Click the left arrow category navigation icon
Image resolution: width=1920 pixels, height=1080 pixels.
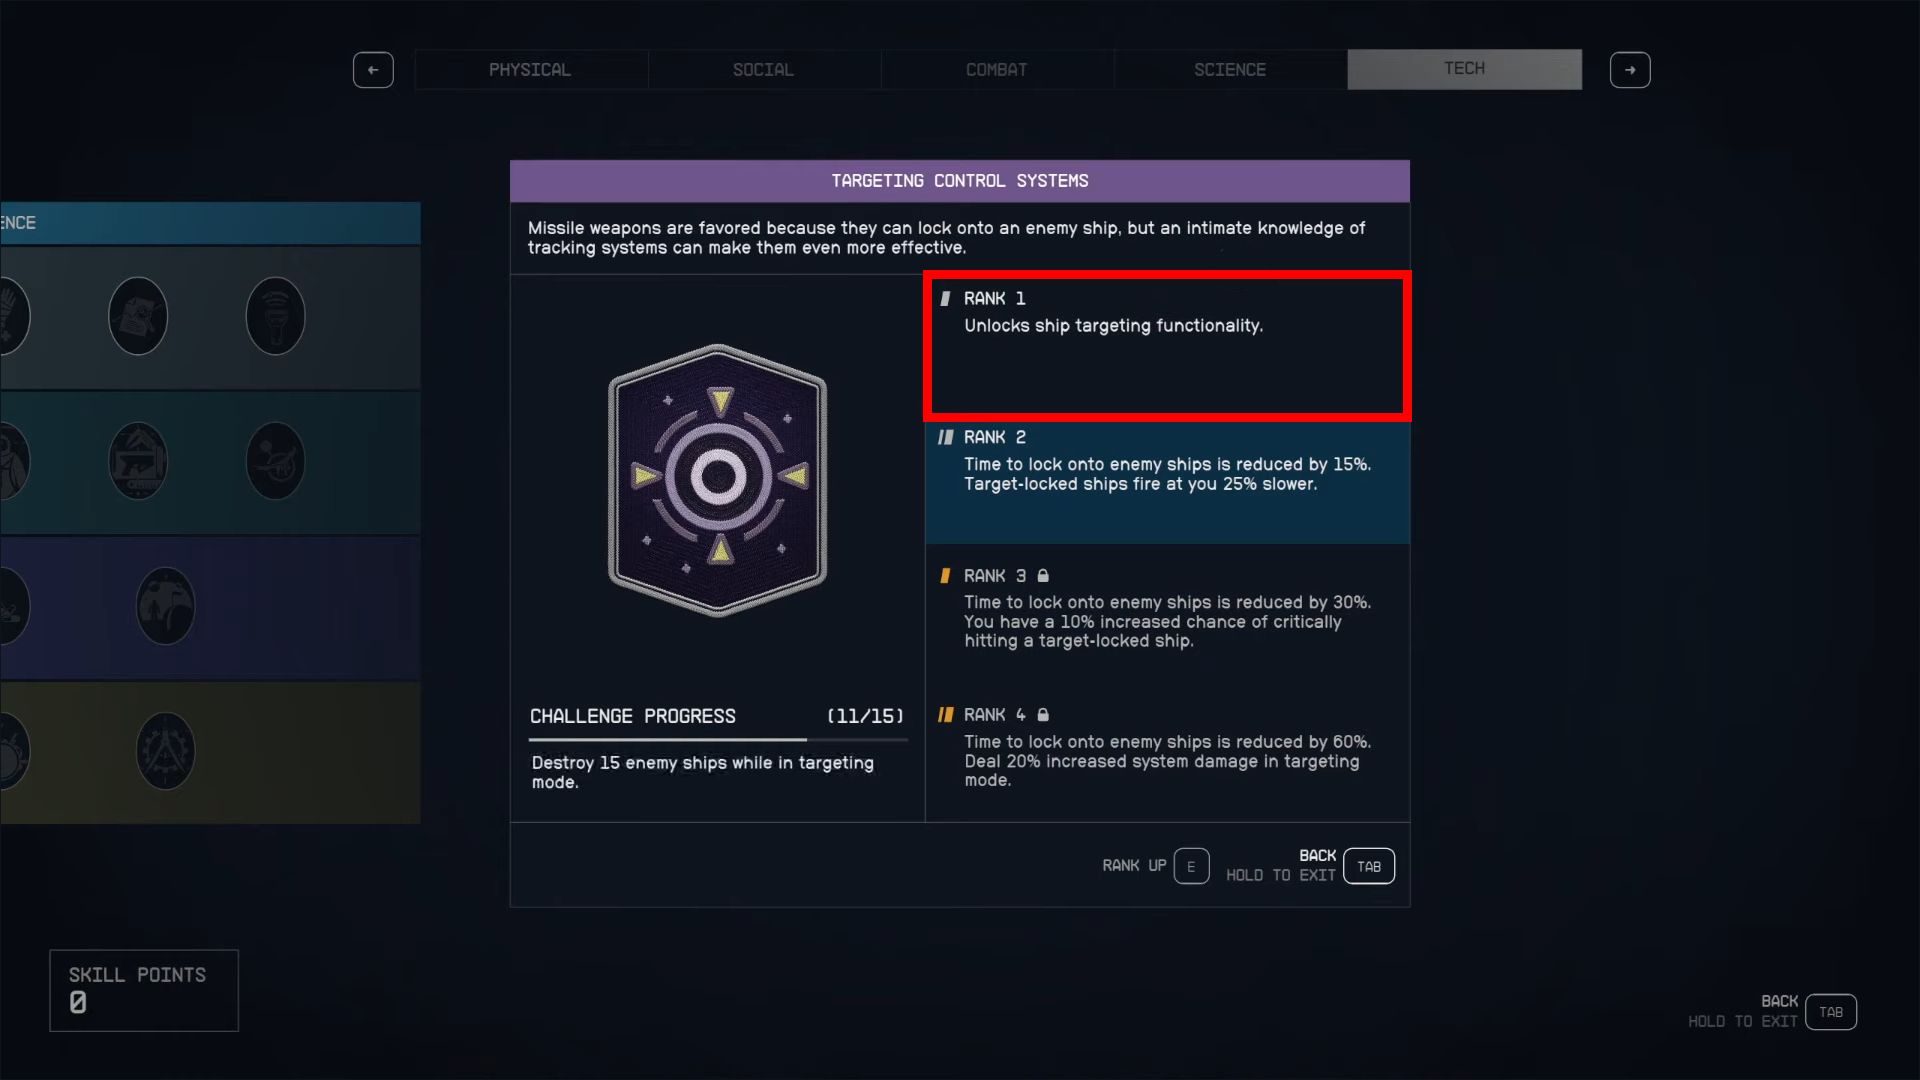tap(373, 70)
